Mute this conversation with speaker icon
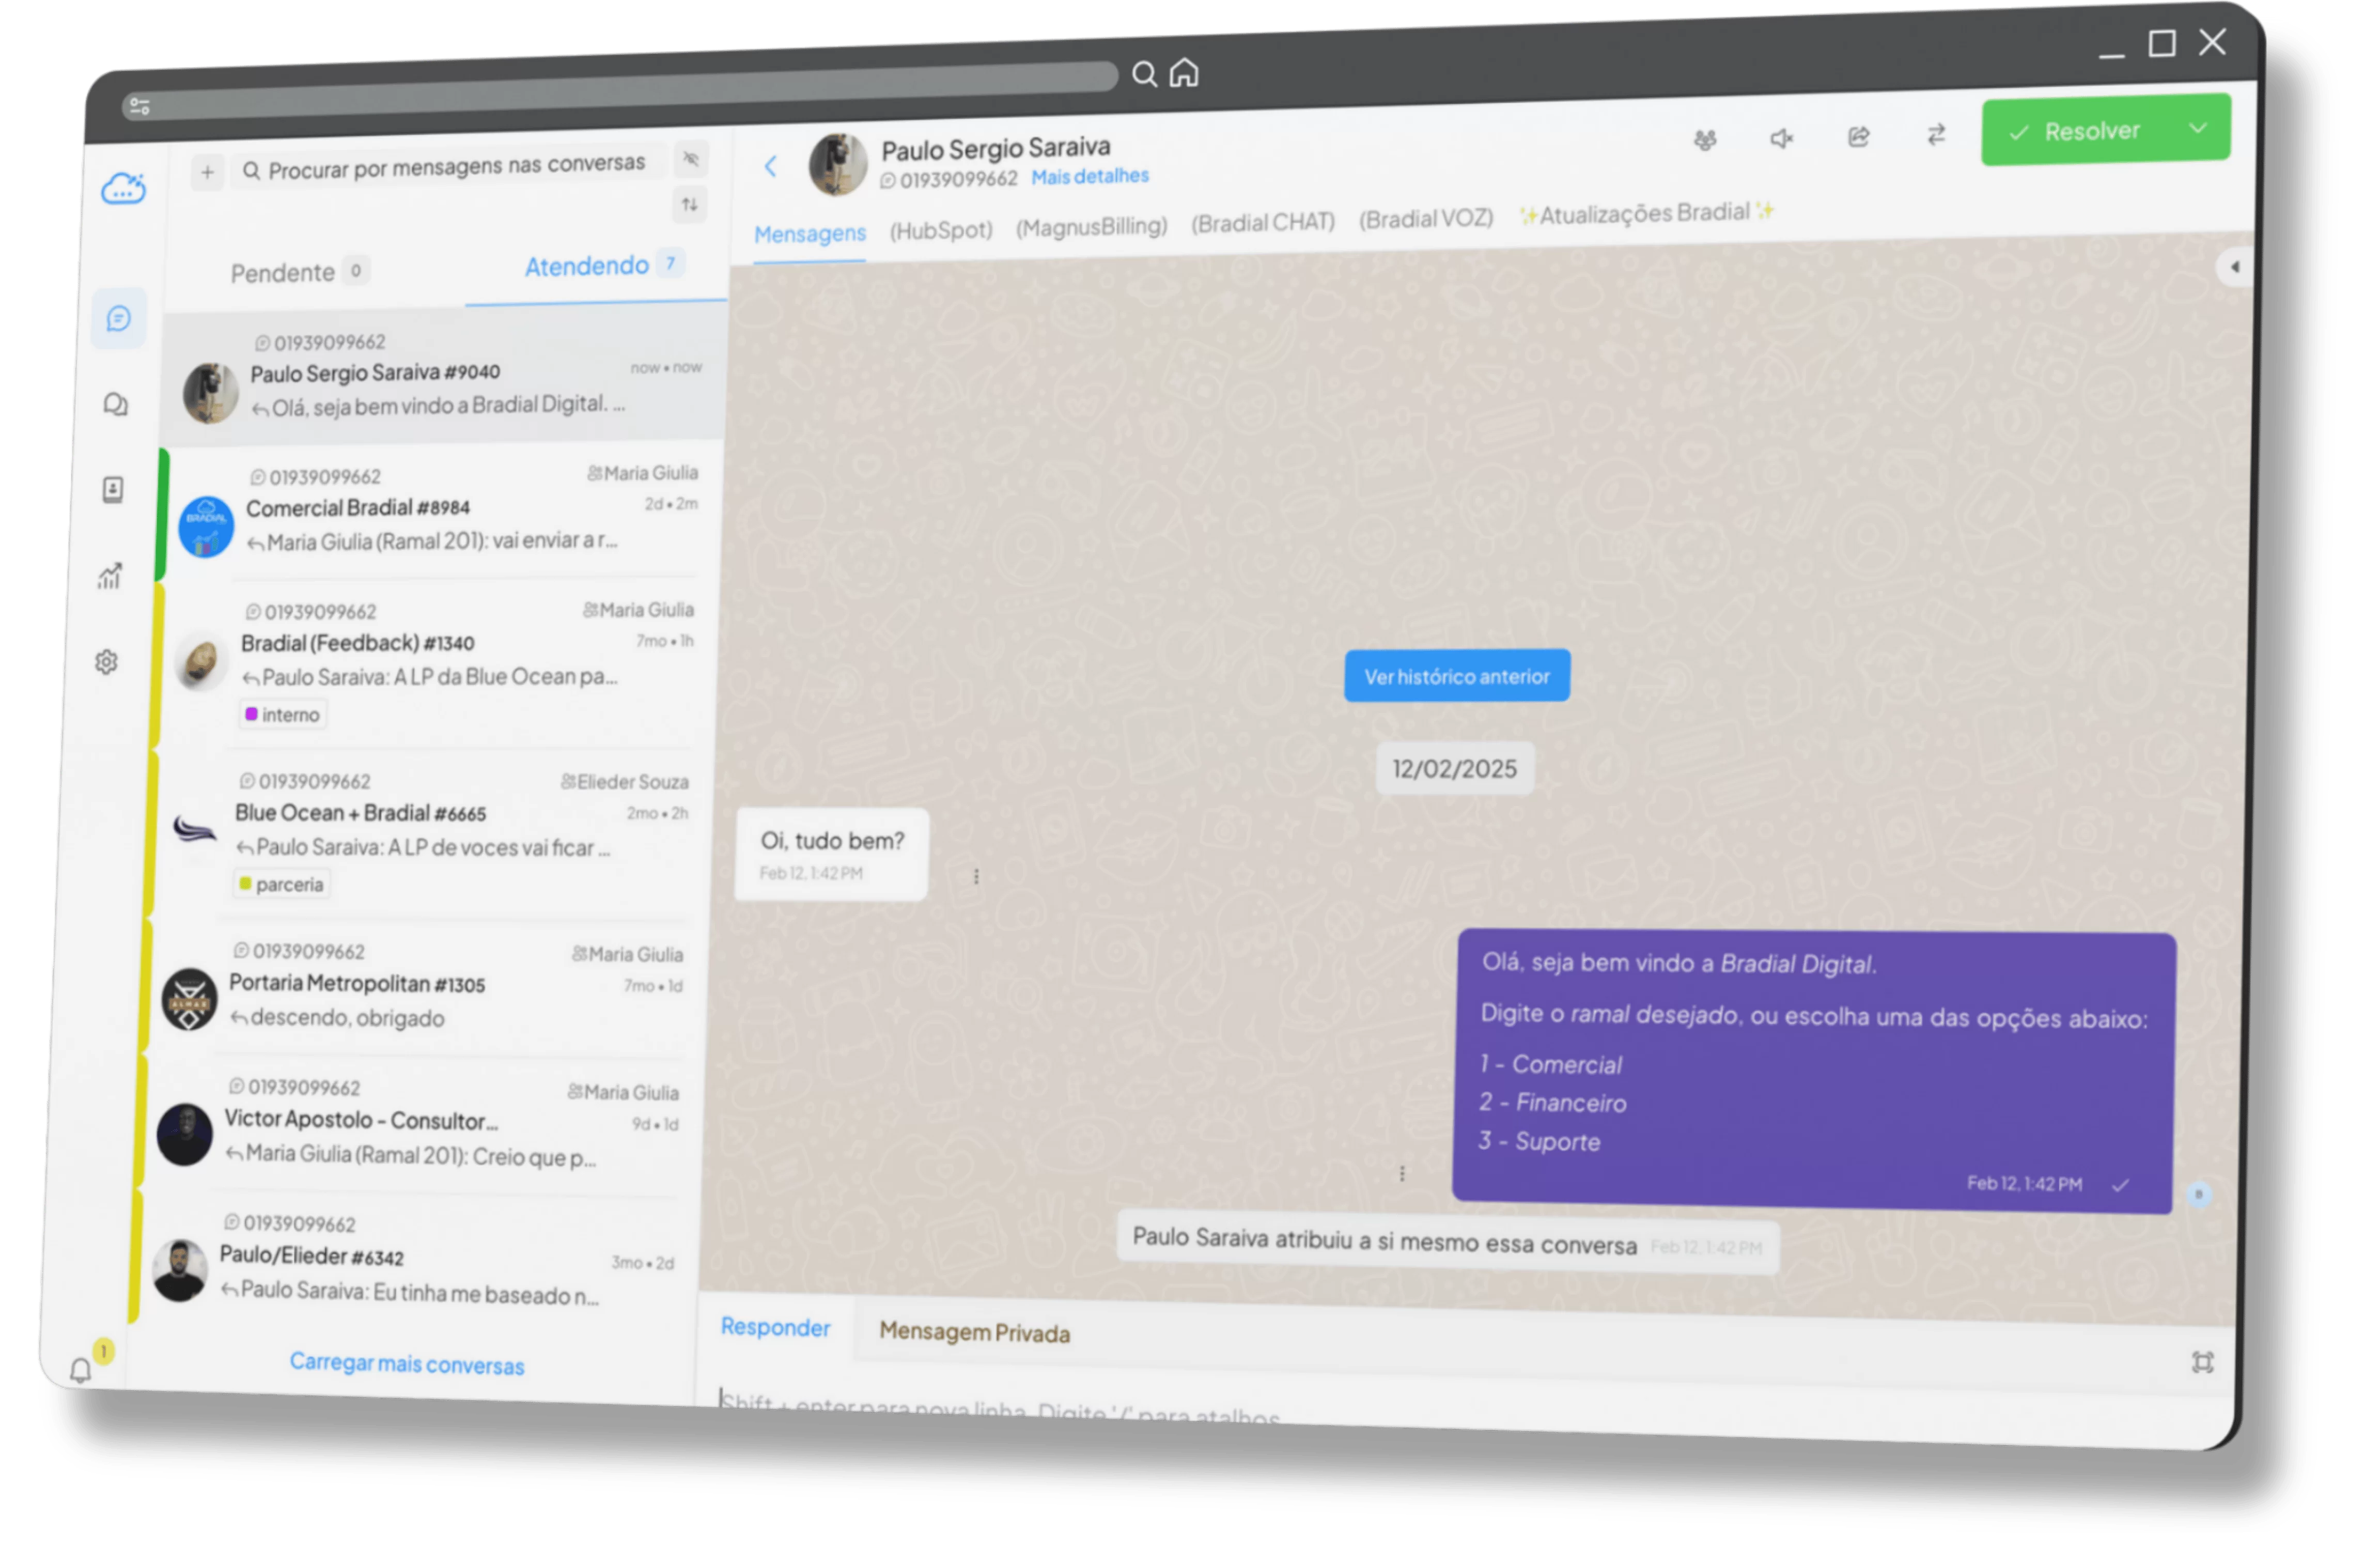This screenshot has width=2380, height=1550. click(x=1781, y=139)
